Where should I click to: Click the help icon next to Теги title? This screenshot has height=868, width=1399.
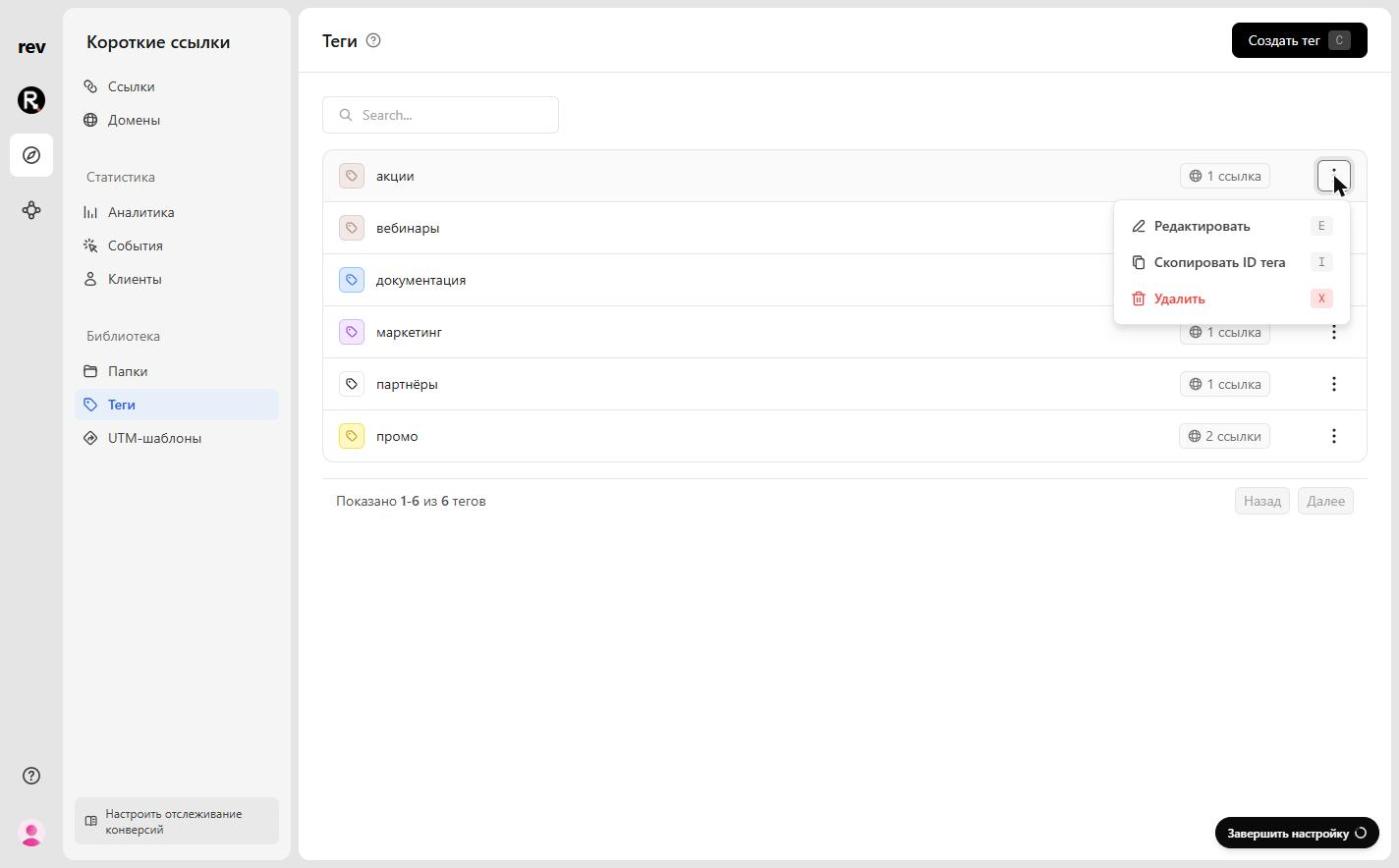[374, 41]
